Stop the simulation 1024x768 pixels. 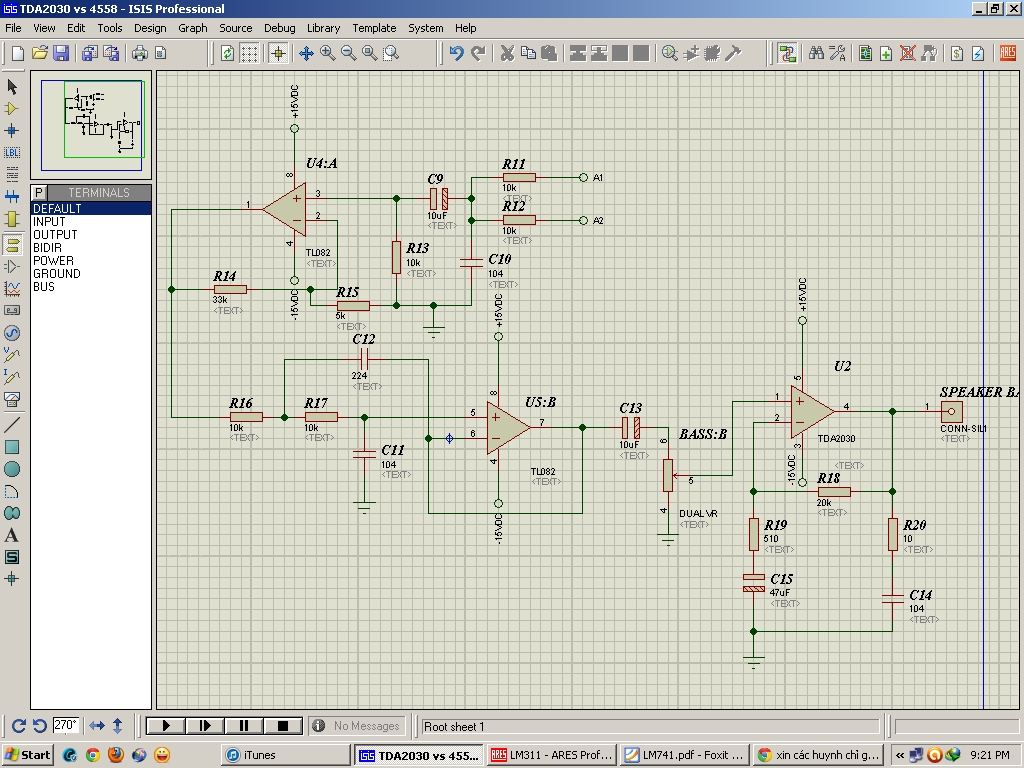(283, 726)
